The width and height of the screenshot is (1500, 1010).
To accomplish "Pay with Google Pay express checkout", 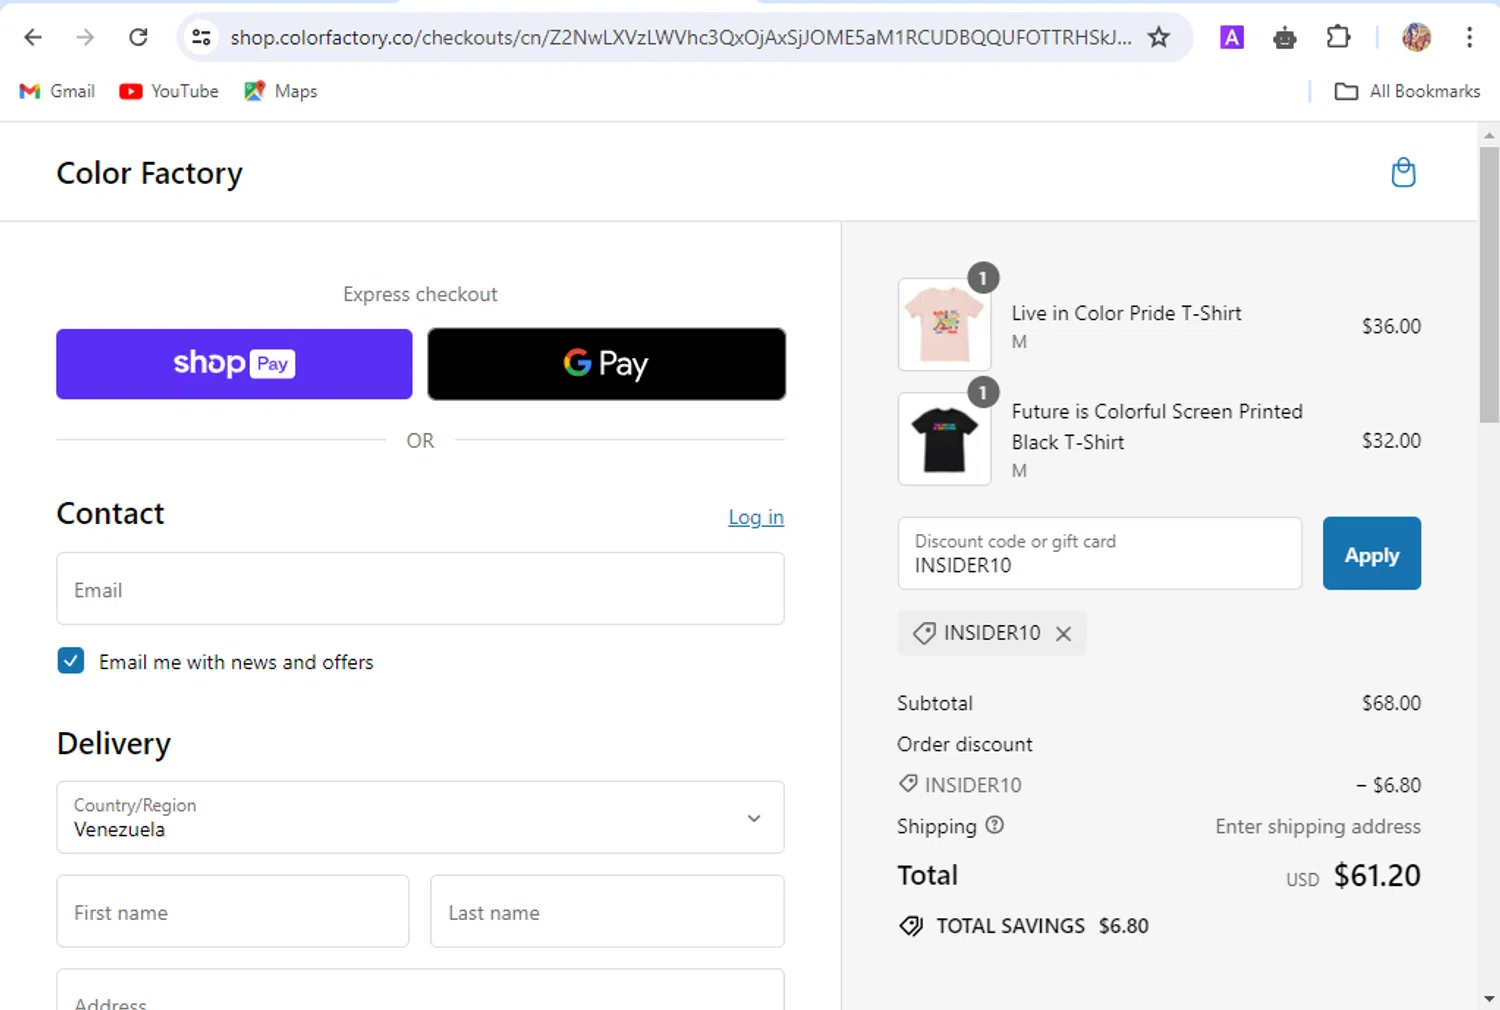I will tap(606, 364).
